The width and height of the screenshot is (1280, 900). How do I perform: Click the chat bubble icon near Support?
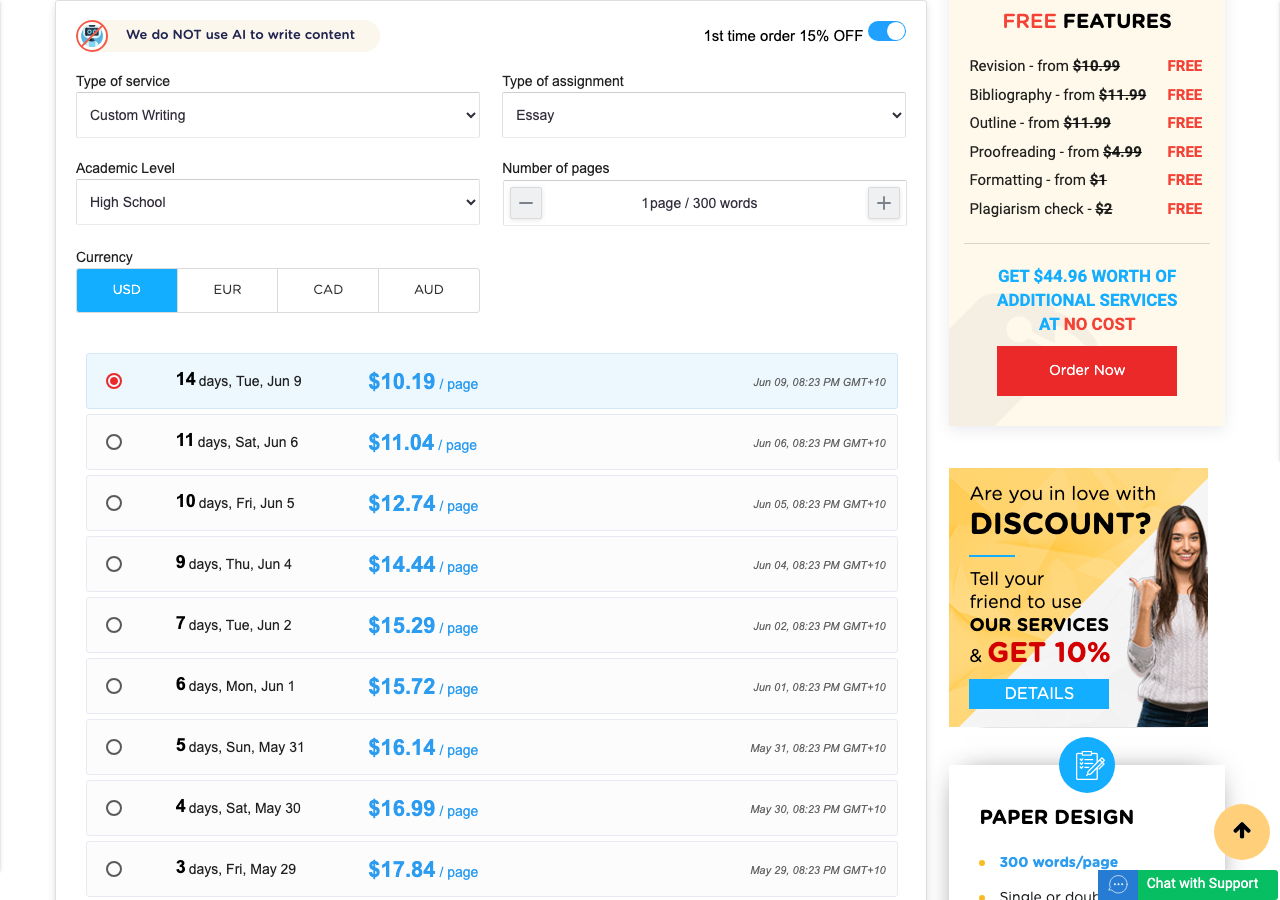coord(1119,884)
